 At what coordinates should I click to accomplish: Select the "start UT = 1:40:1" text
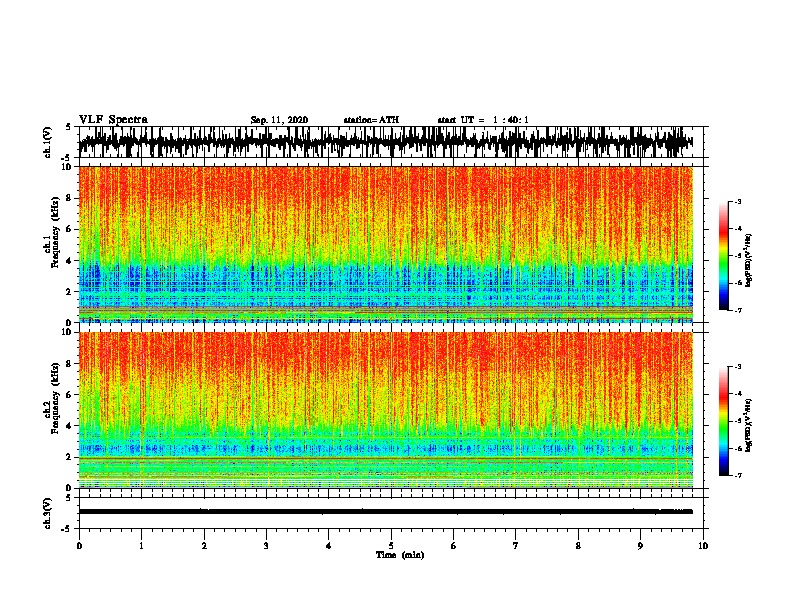pyautogui.click(x=483, y=120)
